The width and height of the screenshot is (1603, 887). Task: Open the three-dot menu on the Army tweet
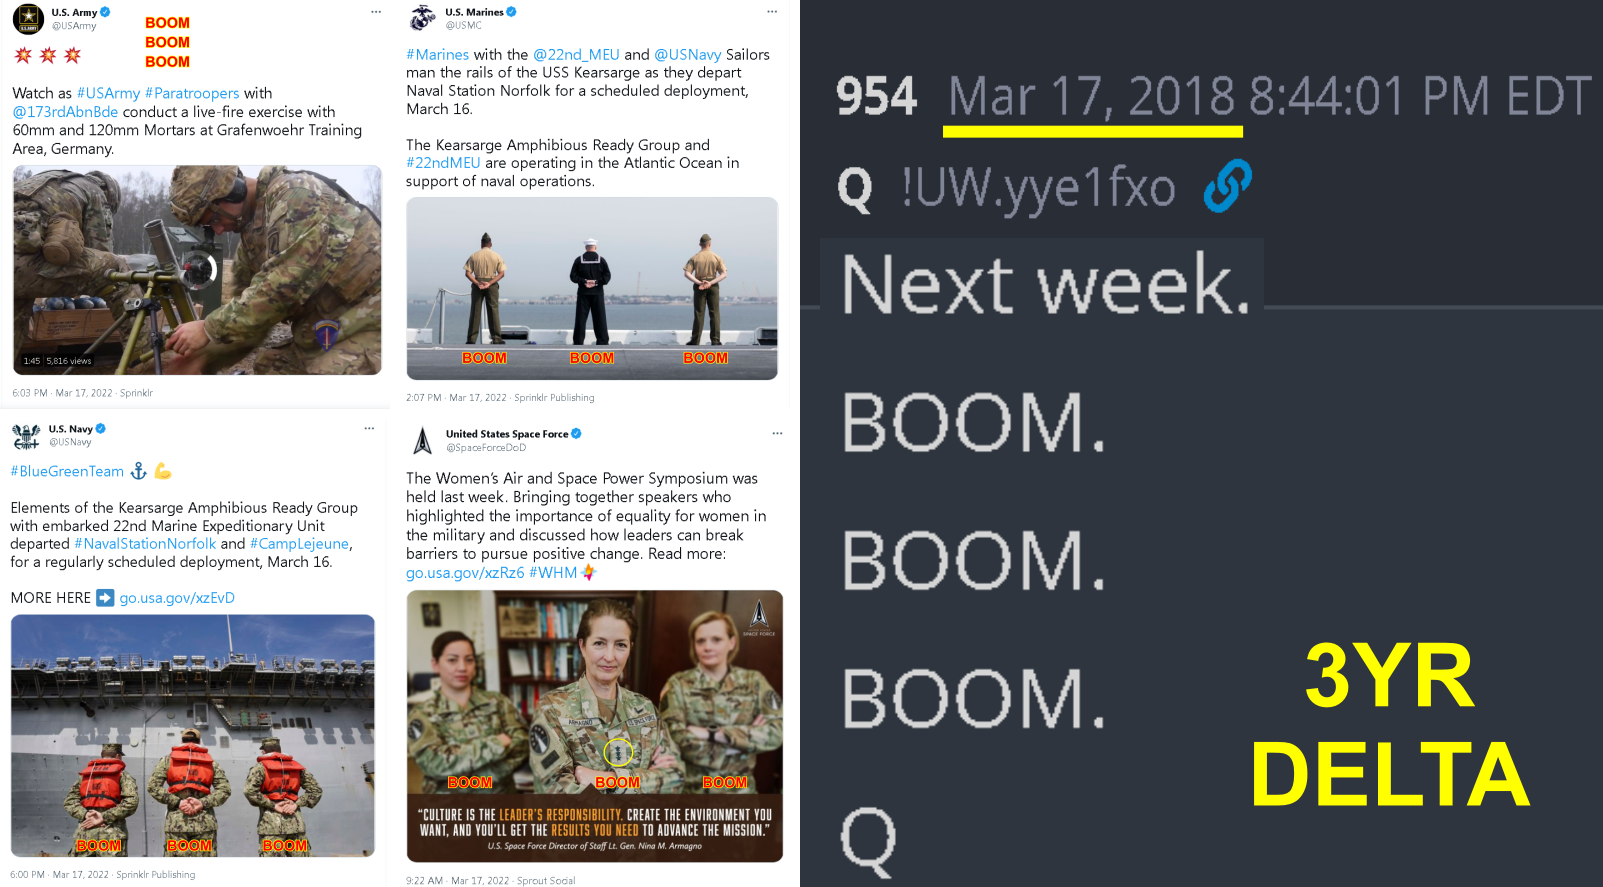pyautogui.click(x=376, y=12)
